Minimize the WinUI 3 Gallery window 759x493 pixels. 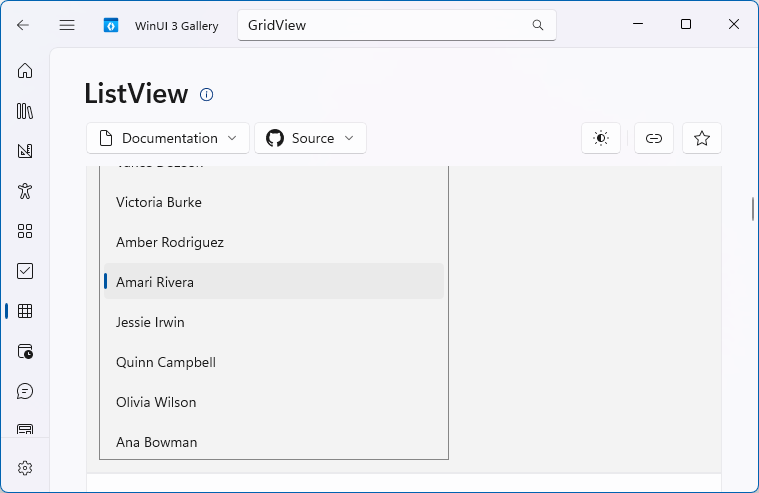click(x=638, y=24)
